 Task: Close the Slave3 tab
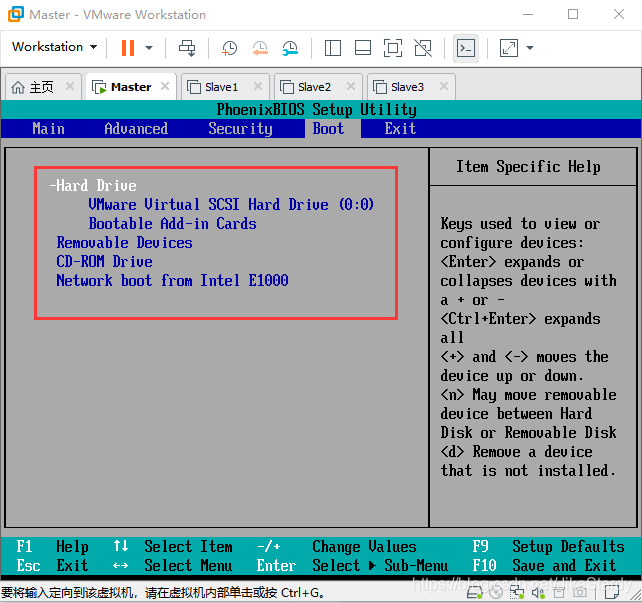pos(444,86)
